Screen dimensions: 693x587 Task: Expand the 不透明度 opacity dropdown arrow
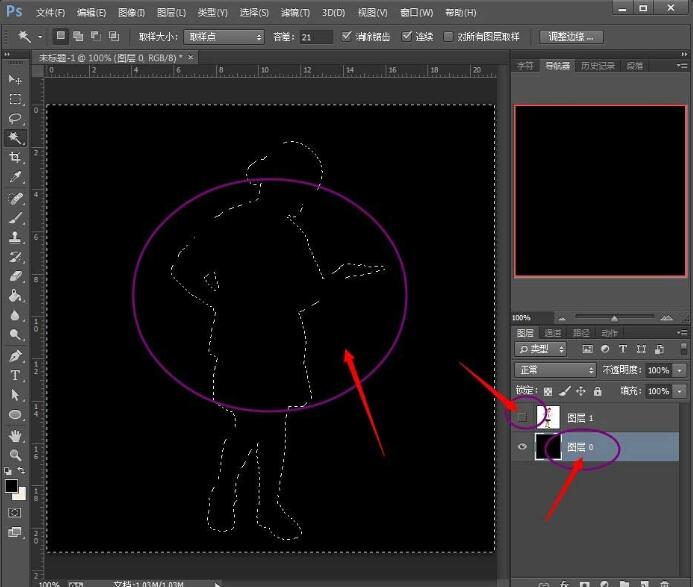pyautogui.click(x=680, y=370)
